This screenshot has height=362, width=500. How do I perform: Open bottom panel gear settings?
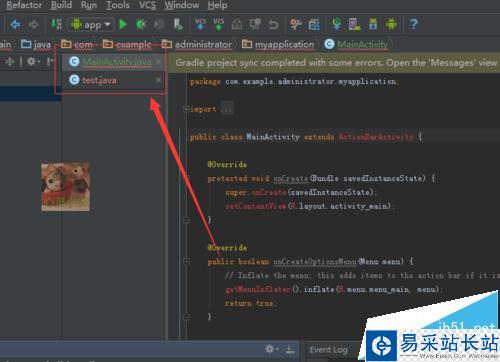271,349
